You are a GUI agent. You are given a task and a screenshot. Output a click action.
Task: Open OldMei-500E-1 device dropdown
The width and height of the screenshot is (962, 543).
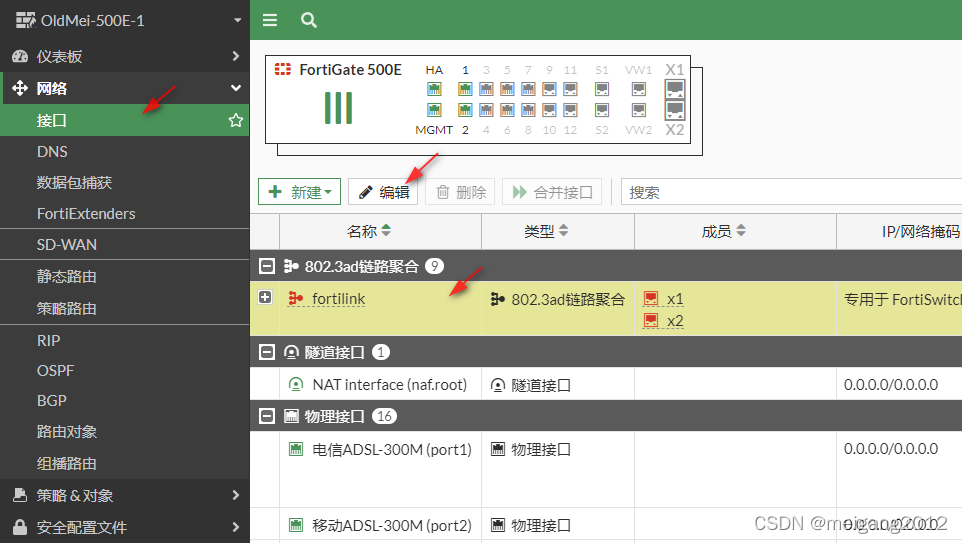tap(237, 20)
